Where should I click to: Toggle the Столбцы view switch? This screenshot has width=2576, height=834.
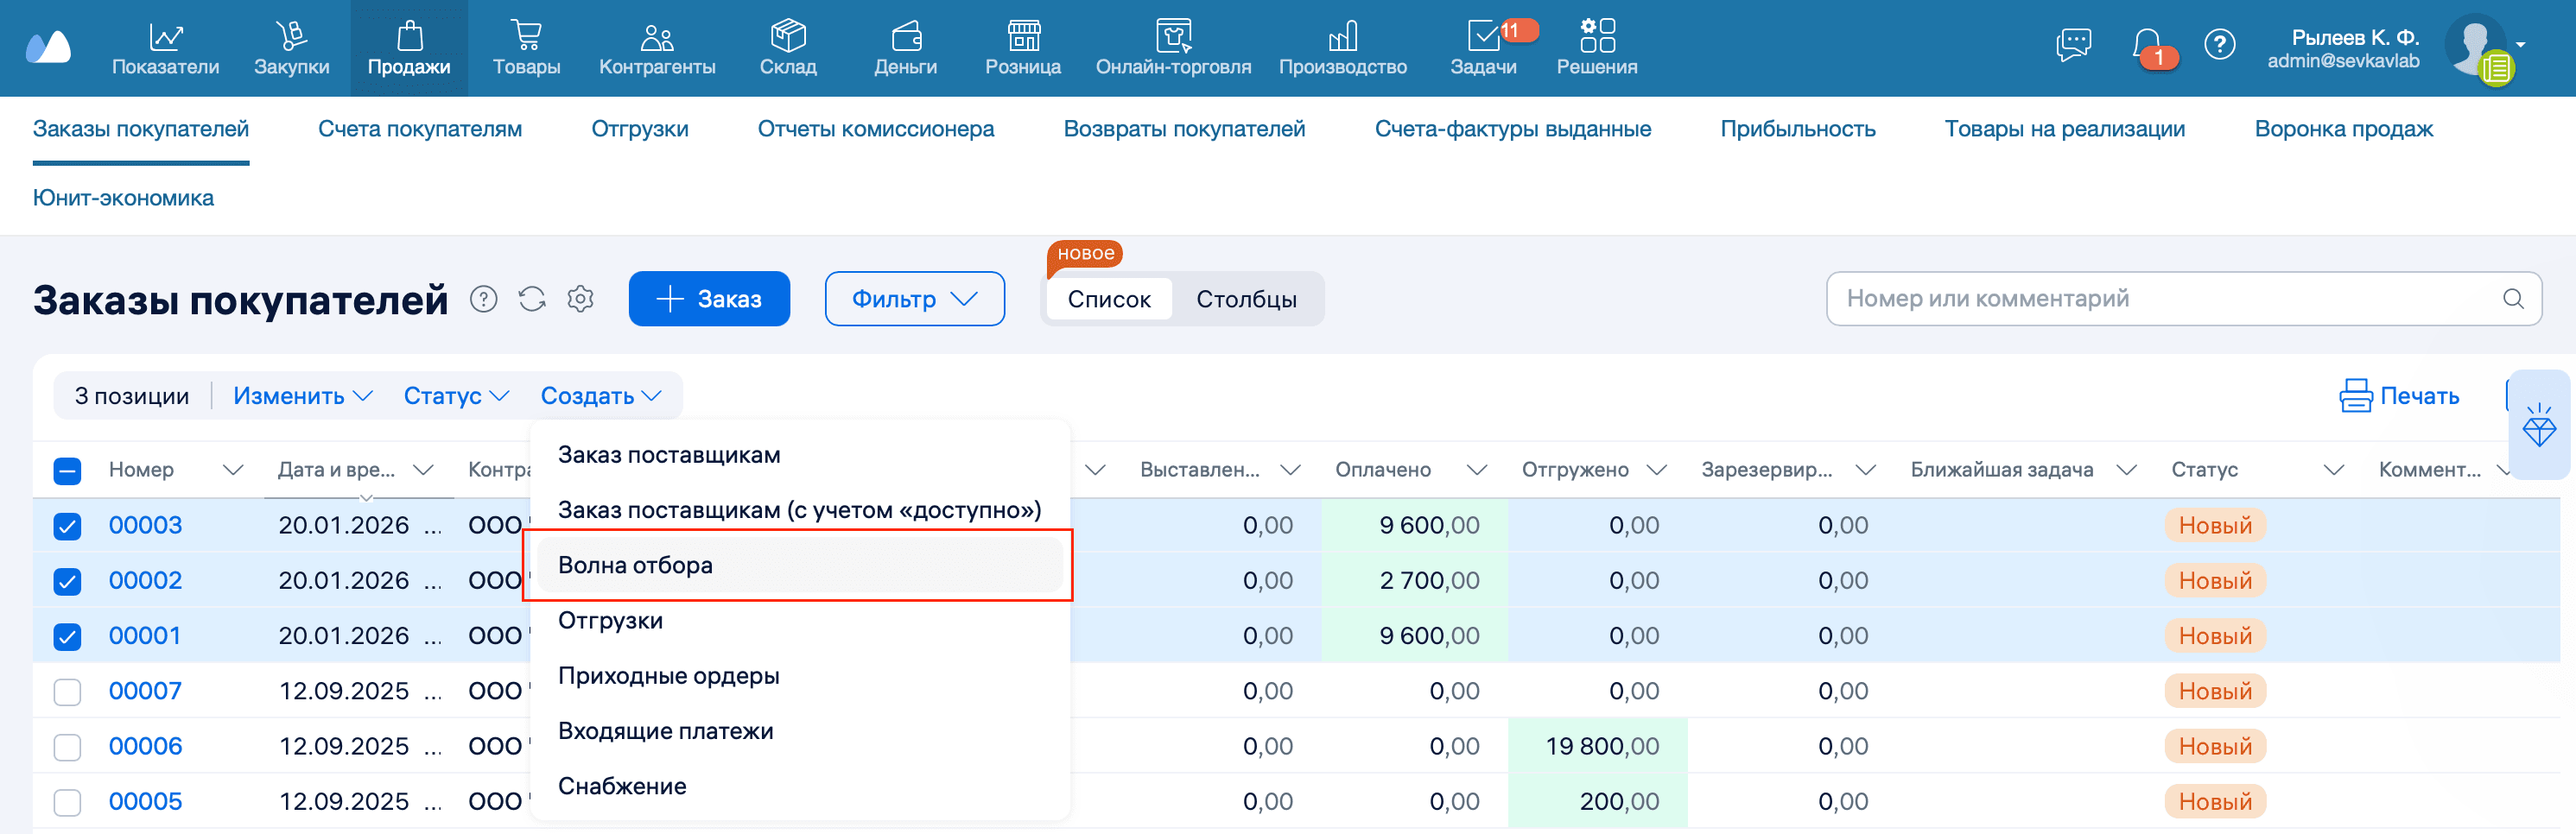coord(1247,298)
